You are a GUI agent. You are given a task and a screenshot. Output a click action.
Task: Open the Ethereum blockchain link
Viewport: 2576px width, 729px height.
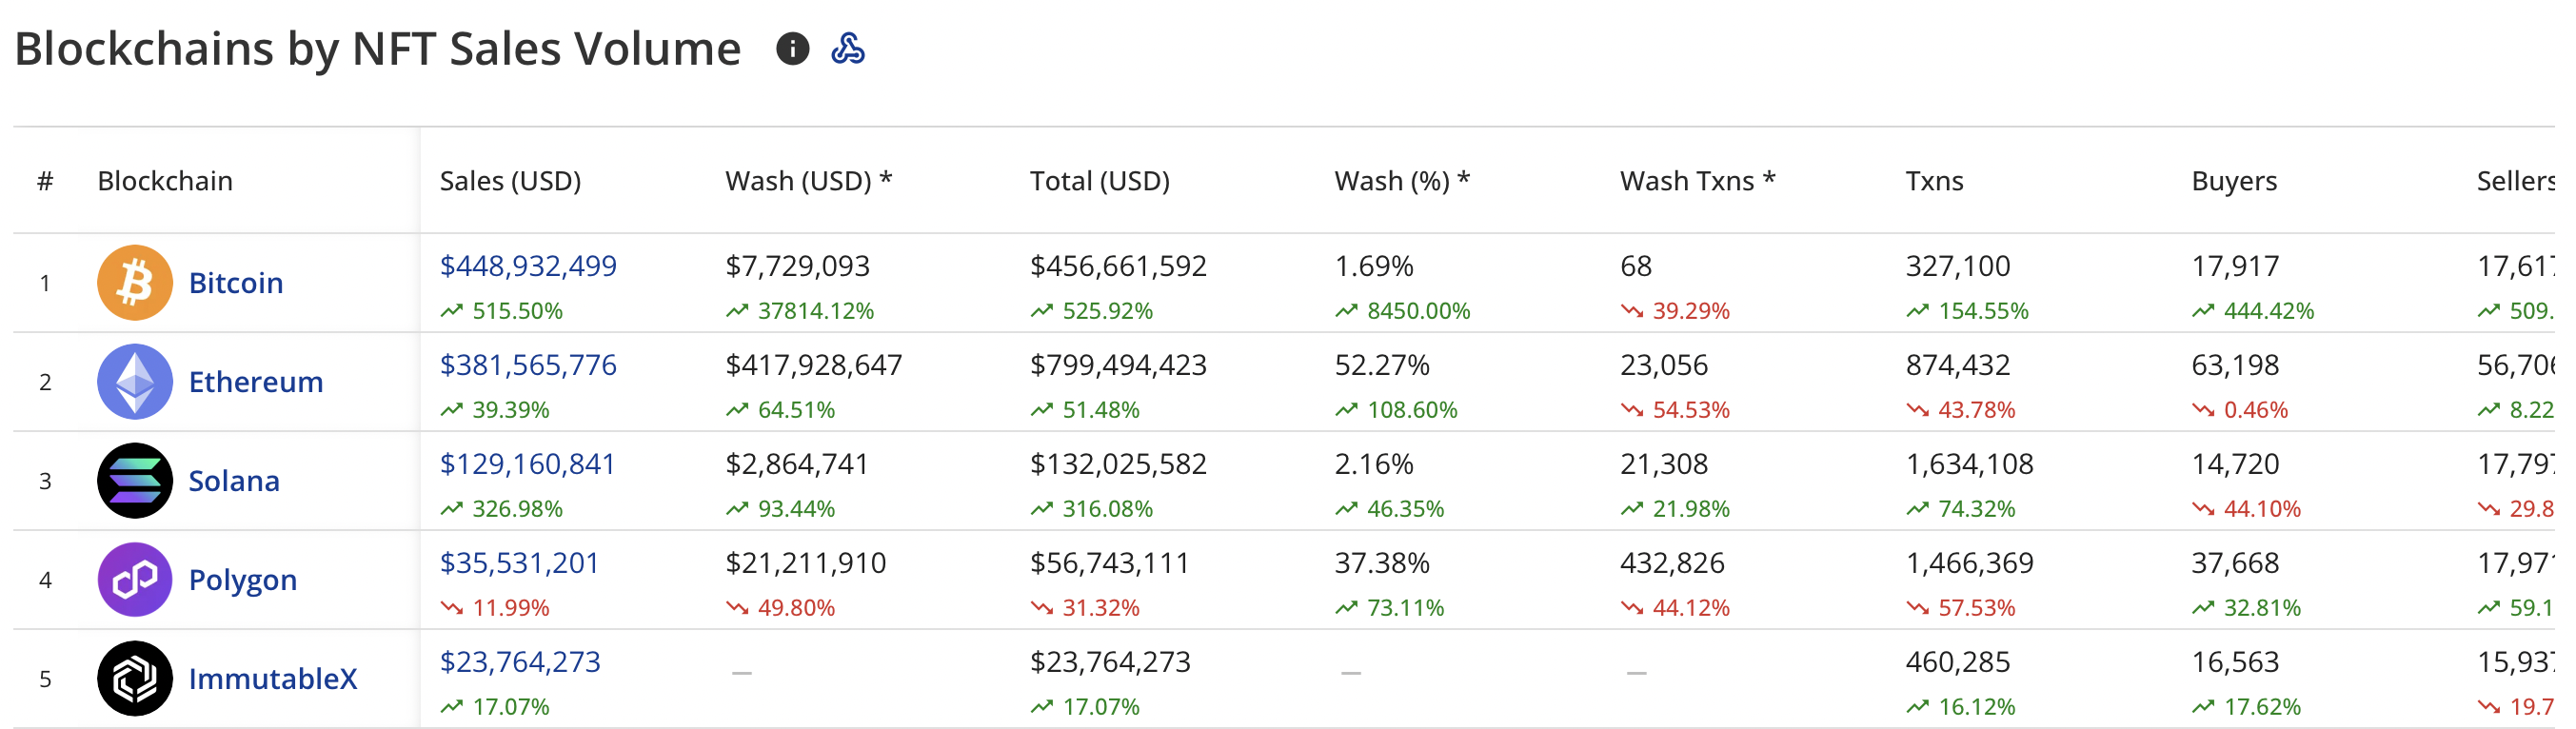(256, 382)
